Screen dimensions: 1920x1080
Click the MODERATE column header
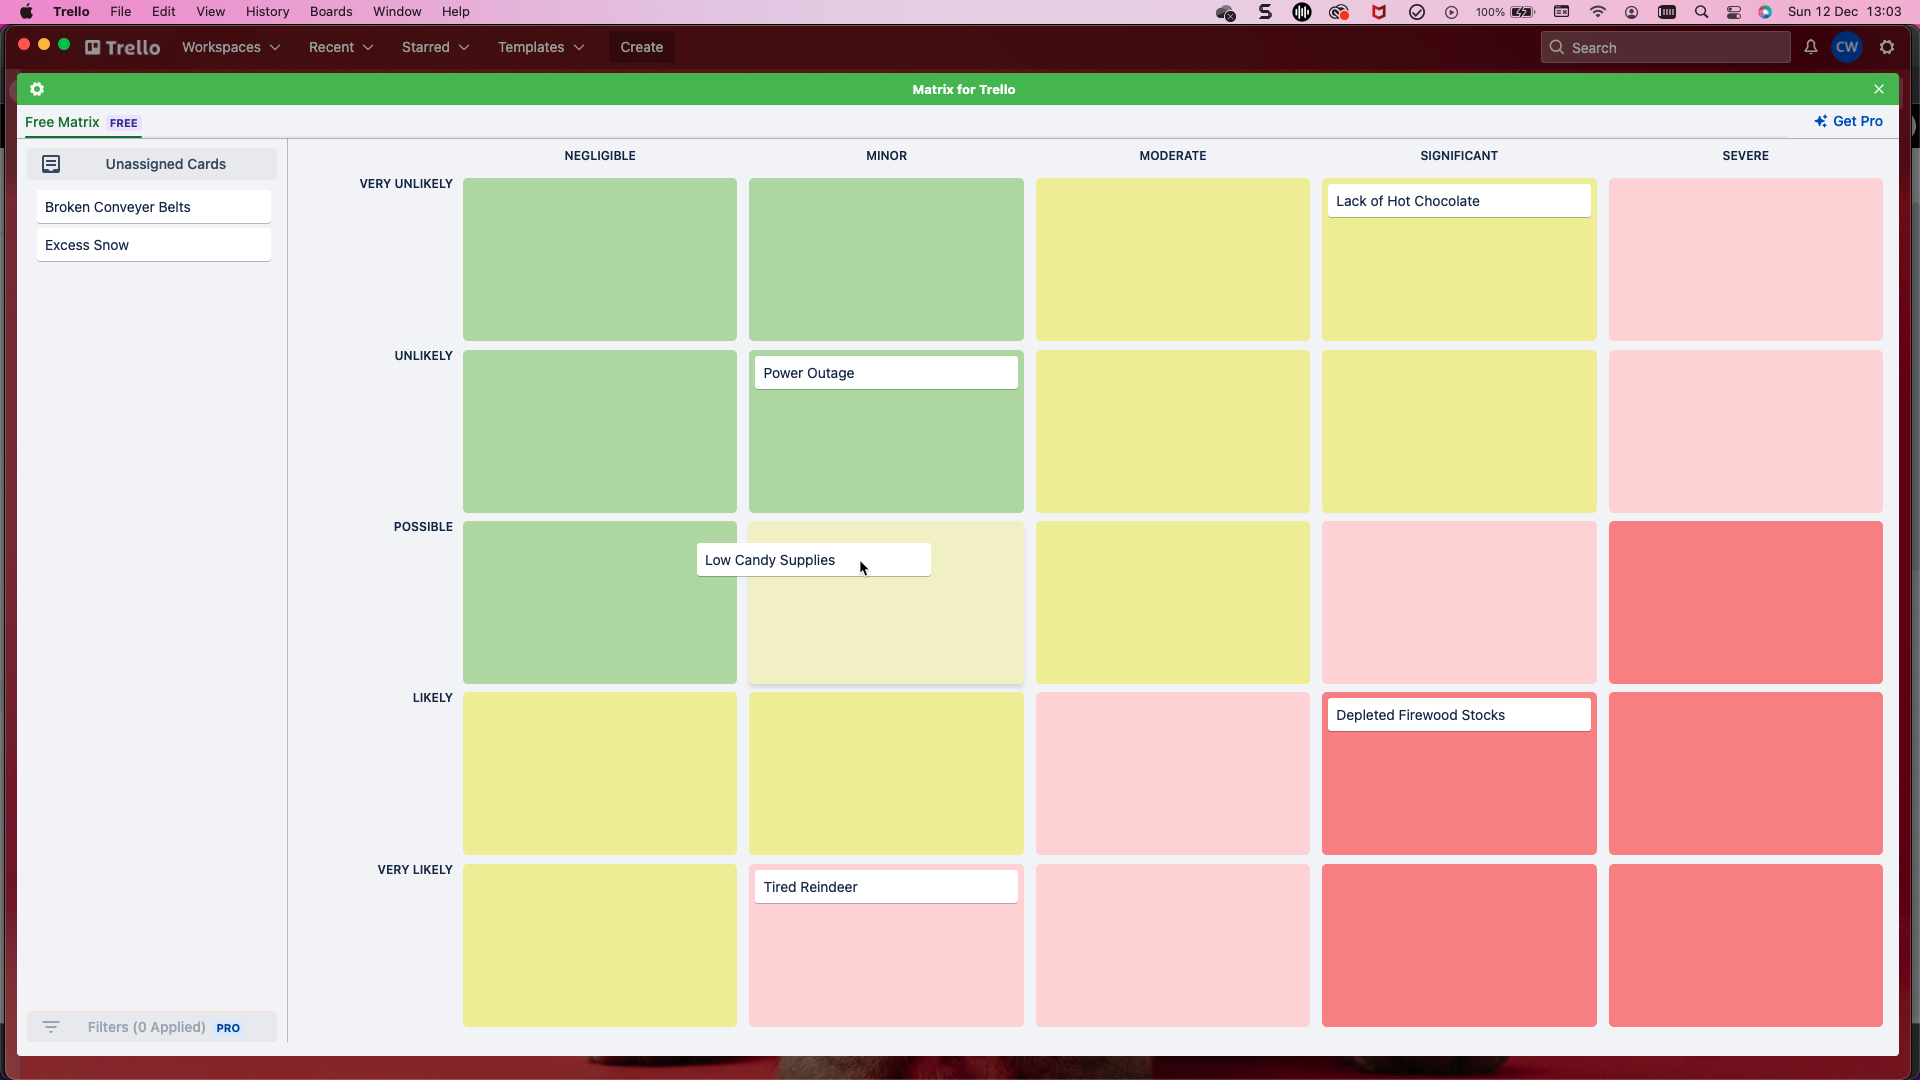pyautogui.click(x=1173, y=156)
